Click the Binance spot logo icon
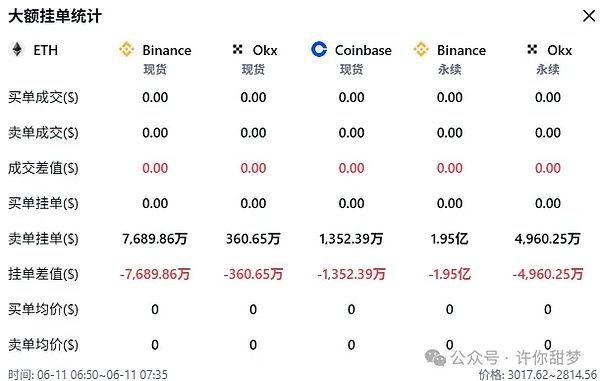The width and height of the screenshot is (600, 381). (126, 49)
